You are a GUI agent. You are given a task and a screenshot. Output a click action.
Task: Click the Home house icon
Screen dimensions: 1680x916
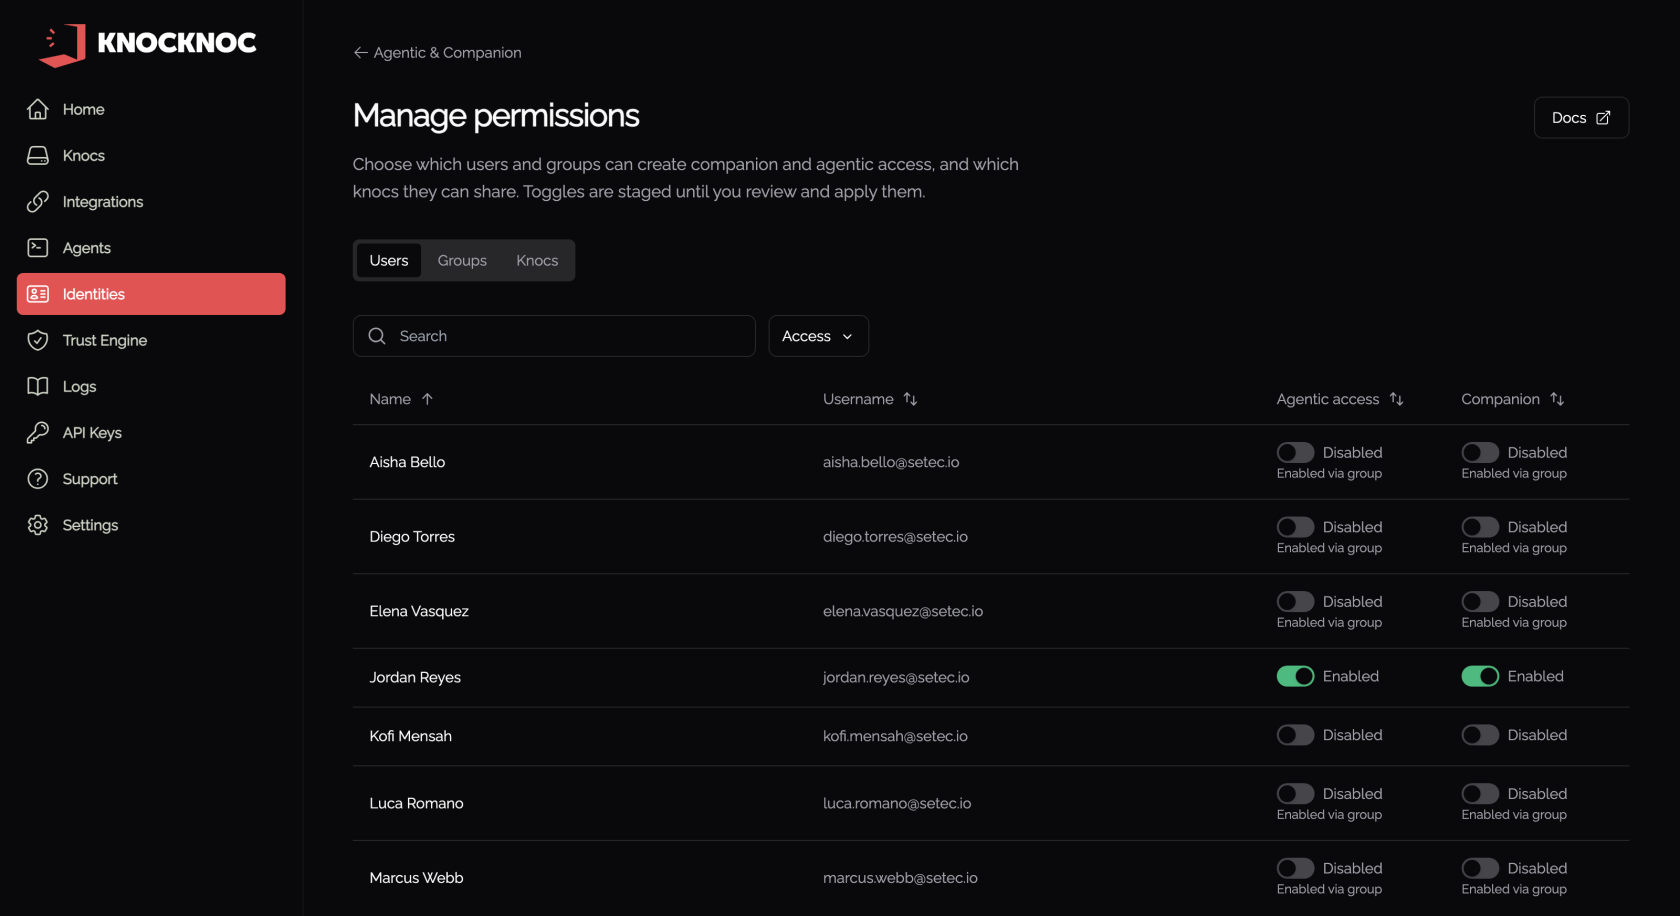click(38, 109)
